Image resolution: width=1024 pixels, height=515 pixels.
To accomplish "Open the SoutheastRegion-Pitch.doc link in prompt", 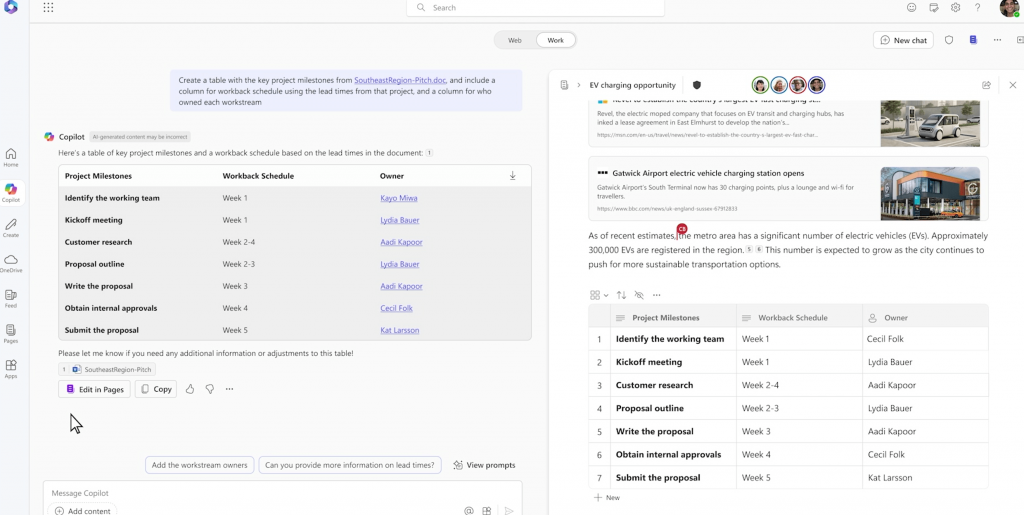I will click(x=400, y=80).
